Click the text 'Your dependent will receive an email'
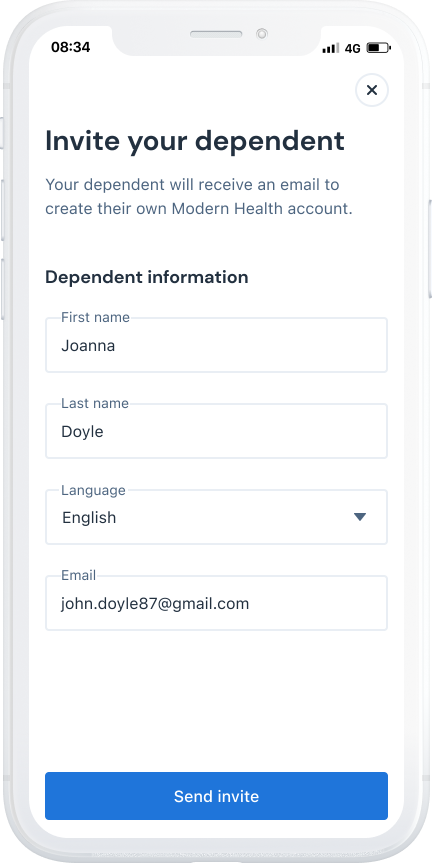 point(183,184)
